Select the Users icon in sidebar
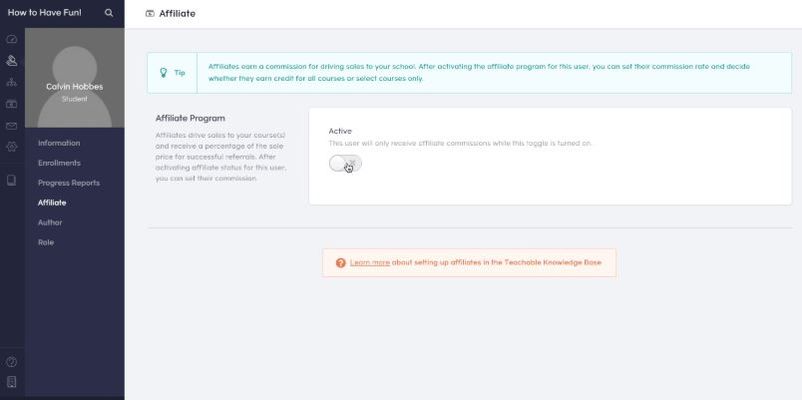The image size is (802, 400). 12,61
